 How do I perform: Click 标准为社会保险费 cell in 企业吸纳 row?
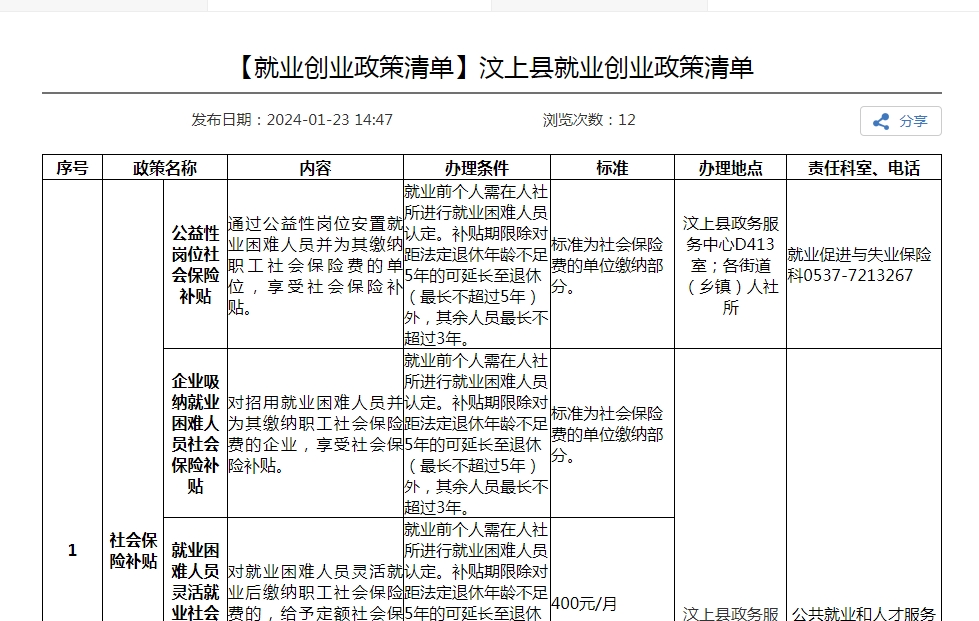pyautogui.click(x=612, y=433)
